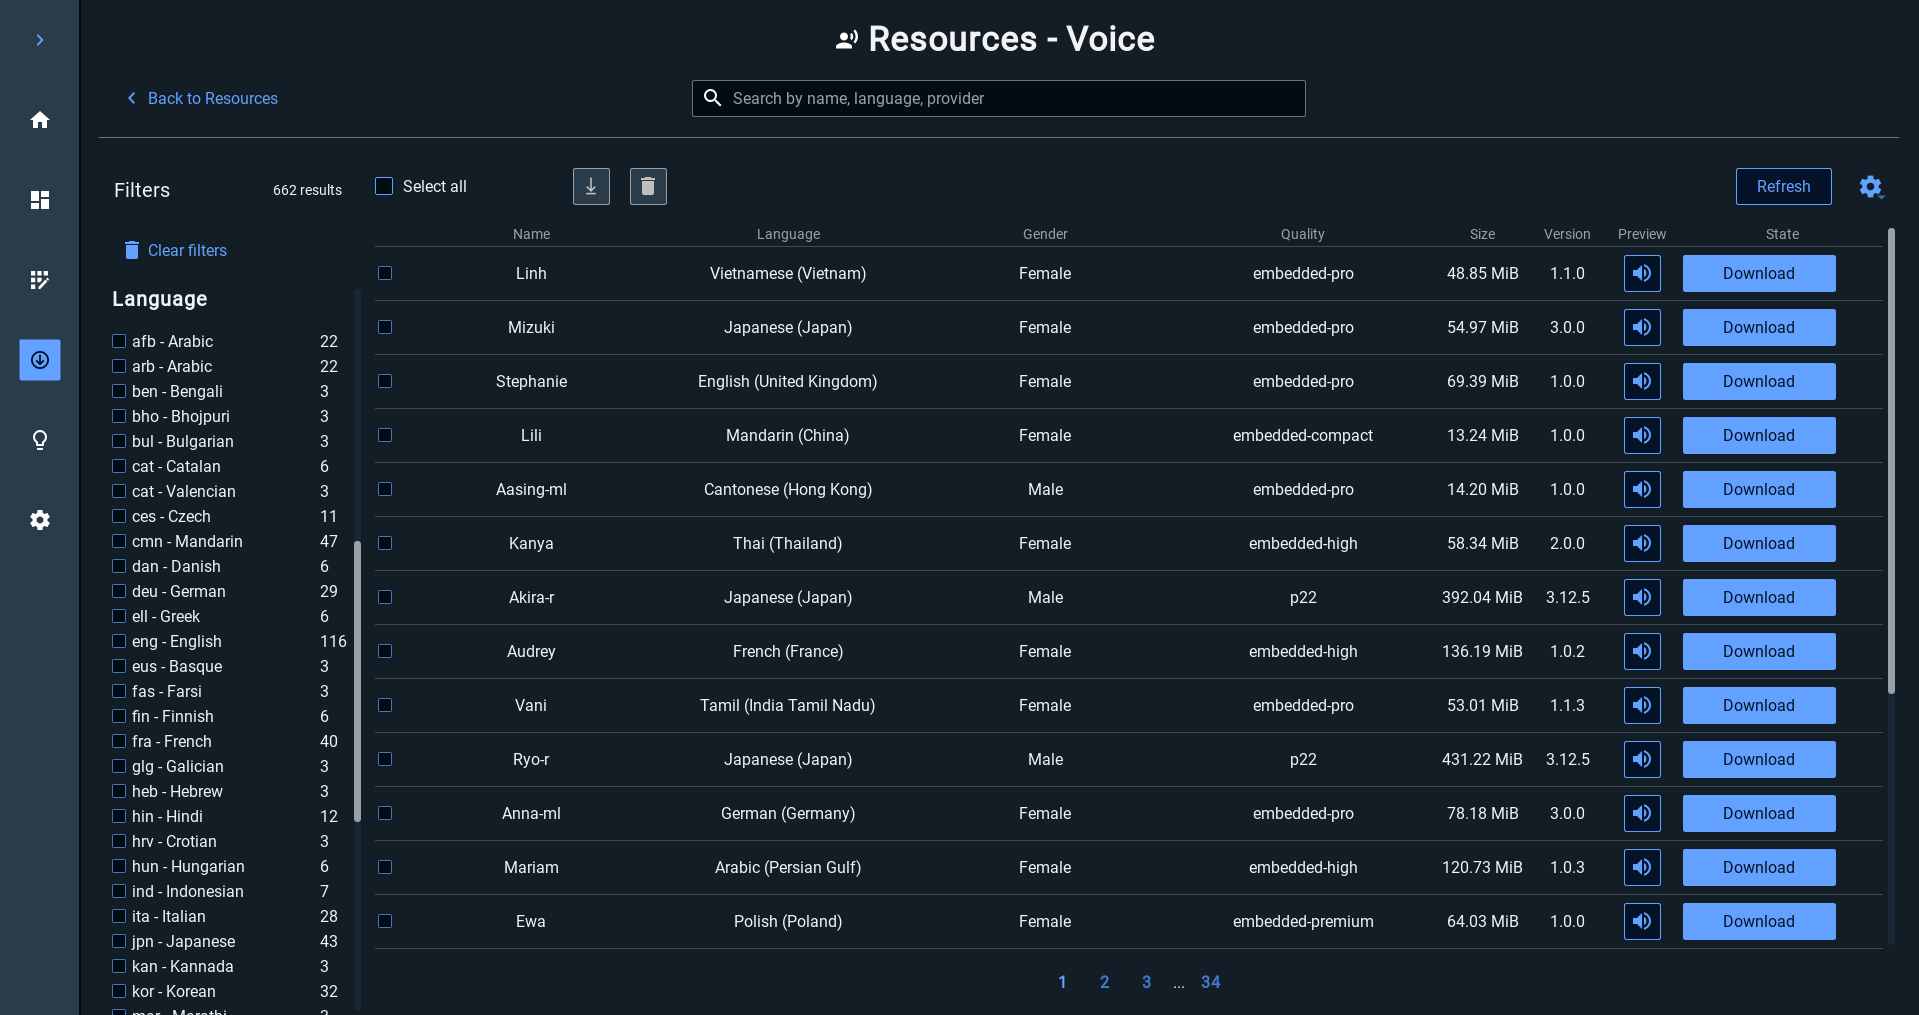
Task: Open the dashboard grid sidebar icon
Action: pos(40,200)
